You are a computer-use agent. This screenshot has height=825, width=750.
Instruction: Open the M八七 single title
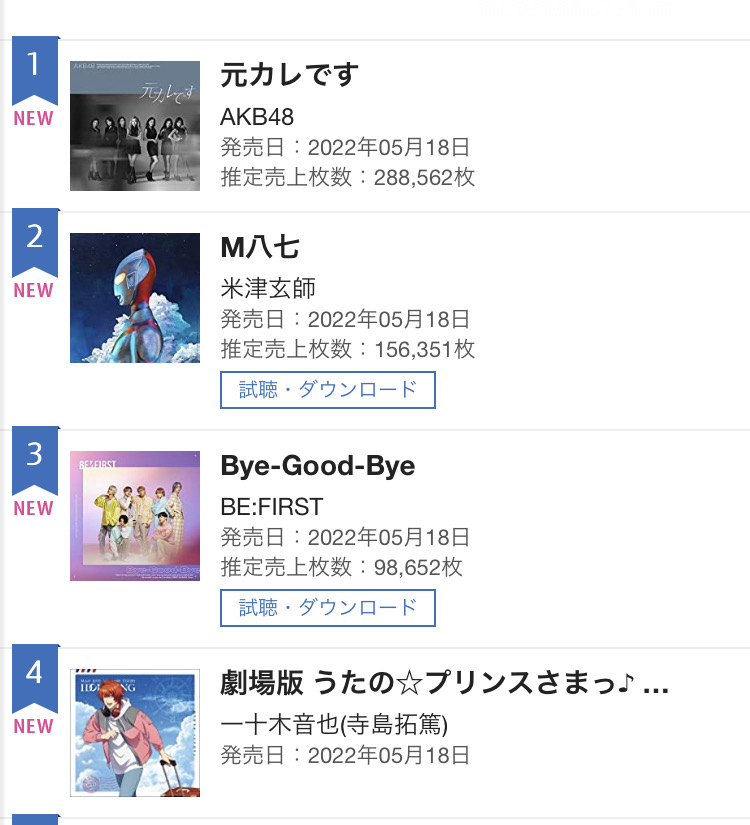260,247
